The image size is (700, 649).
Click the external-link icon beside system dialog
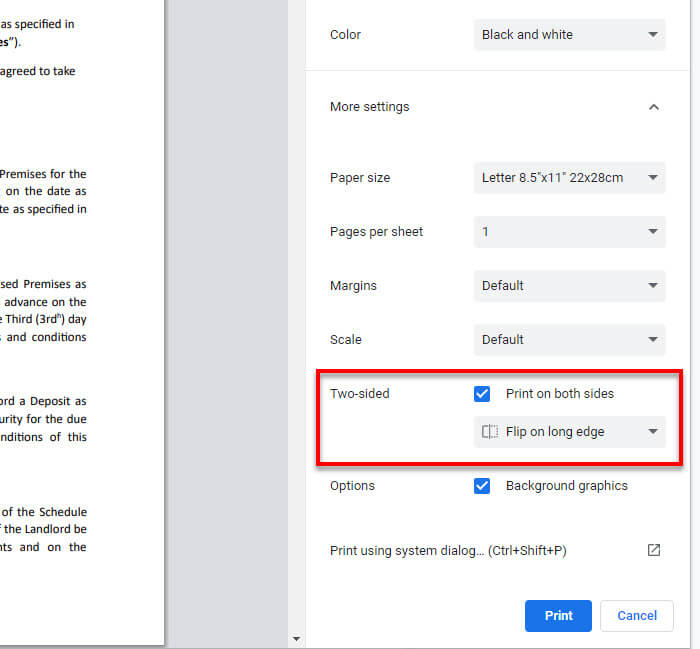coord(654,550)
